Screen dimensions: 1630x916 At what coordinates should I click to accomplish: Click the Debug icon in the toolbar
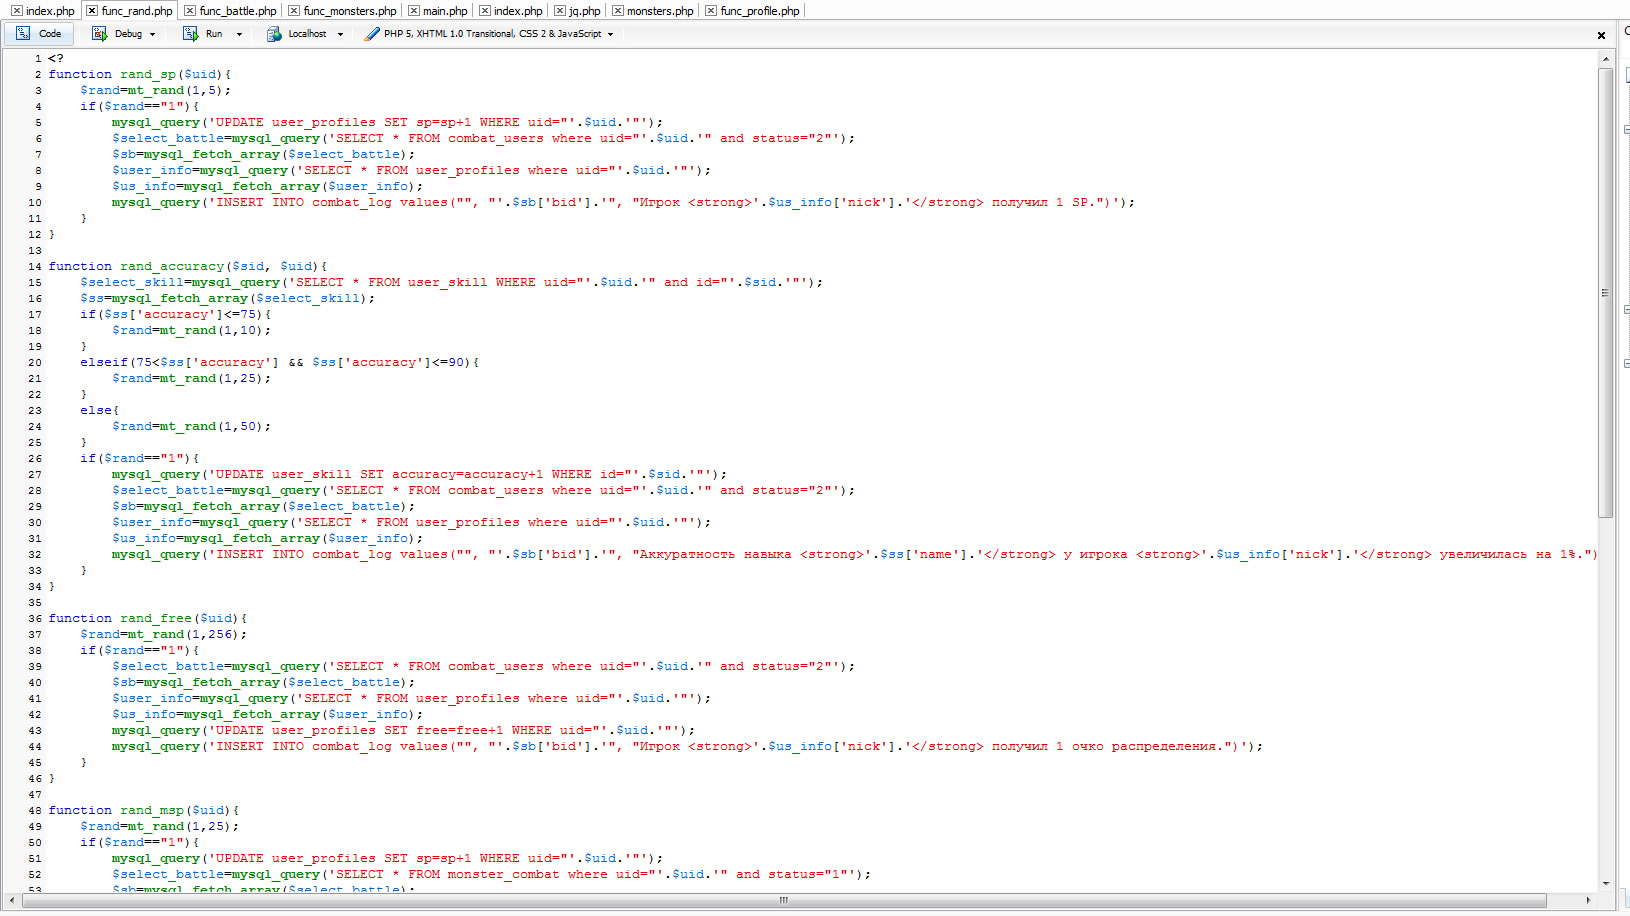[99, 33]
